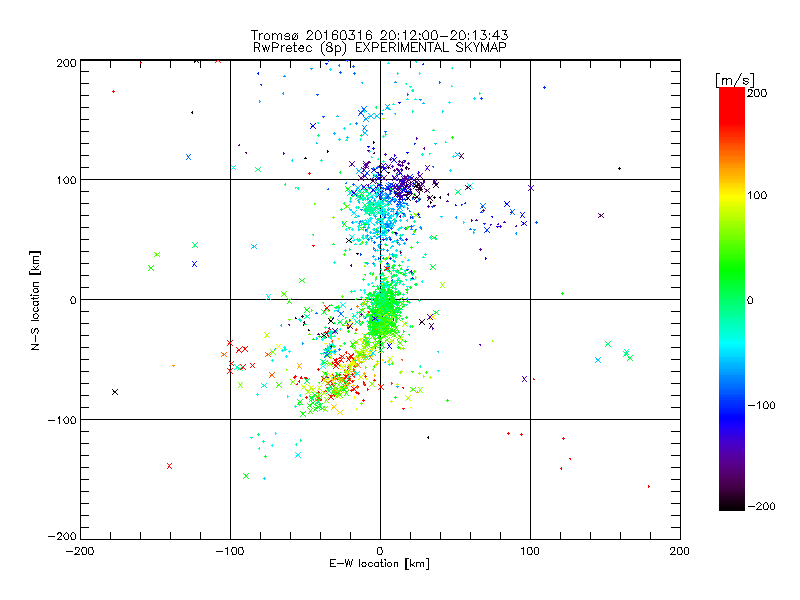The width and height of the screenshot is (800, 600).
Task: Click the "N-S location [km]" axis label
Action: tap(35, 300)
